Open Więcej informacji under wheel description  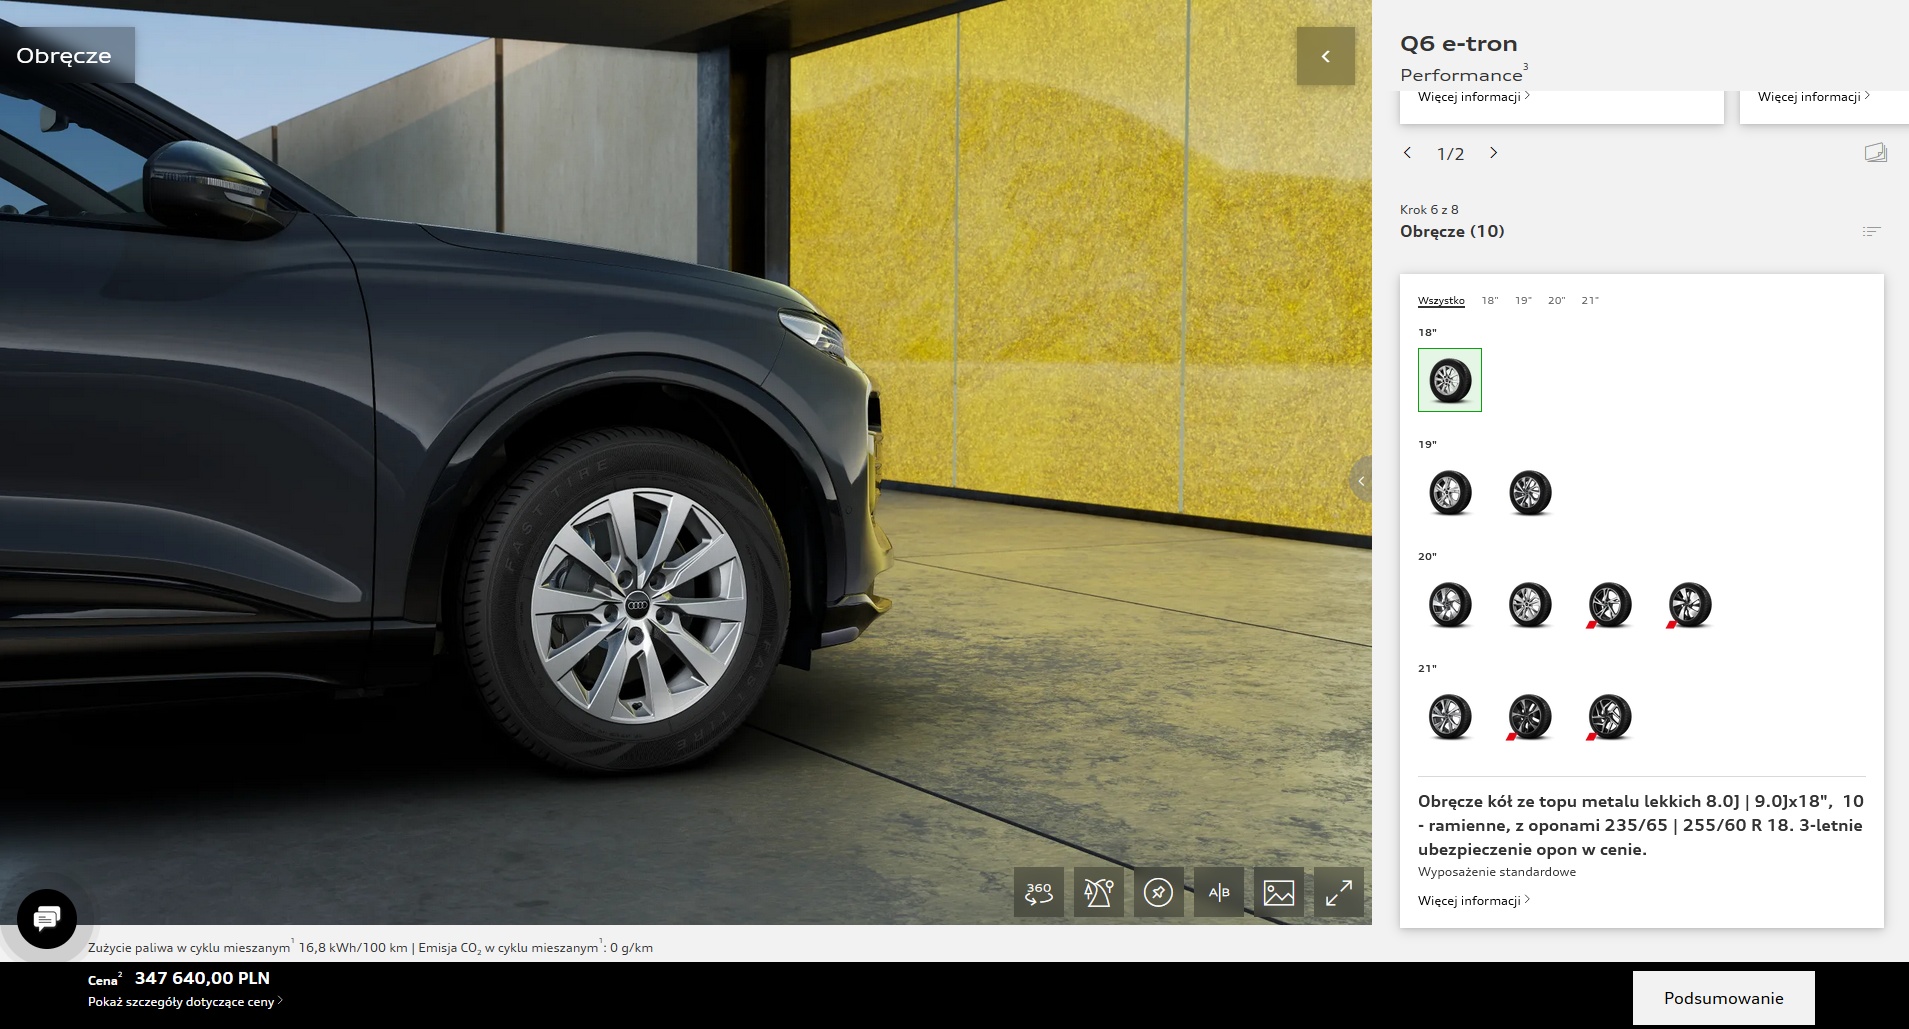[x=1474, y=901]
